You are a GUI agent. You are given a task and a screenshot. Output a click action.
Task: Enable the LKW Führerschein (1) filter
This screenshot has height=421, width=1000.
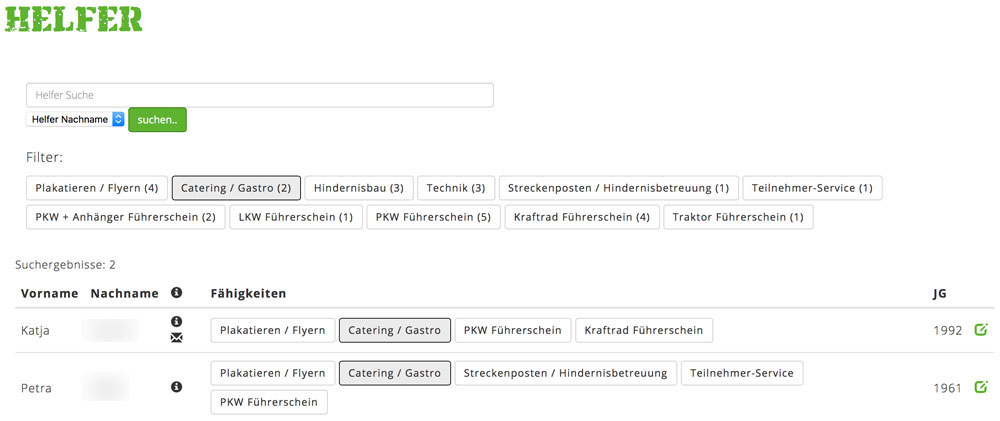(x=295, y=217)
